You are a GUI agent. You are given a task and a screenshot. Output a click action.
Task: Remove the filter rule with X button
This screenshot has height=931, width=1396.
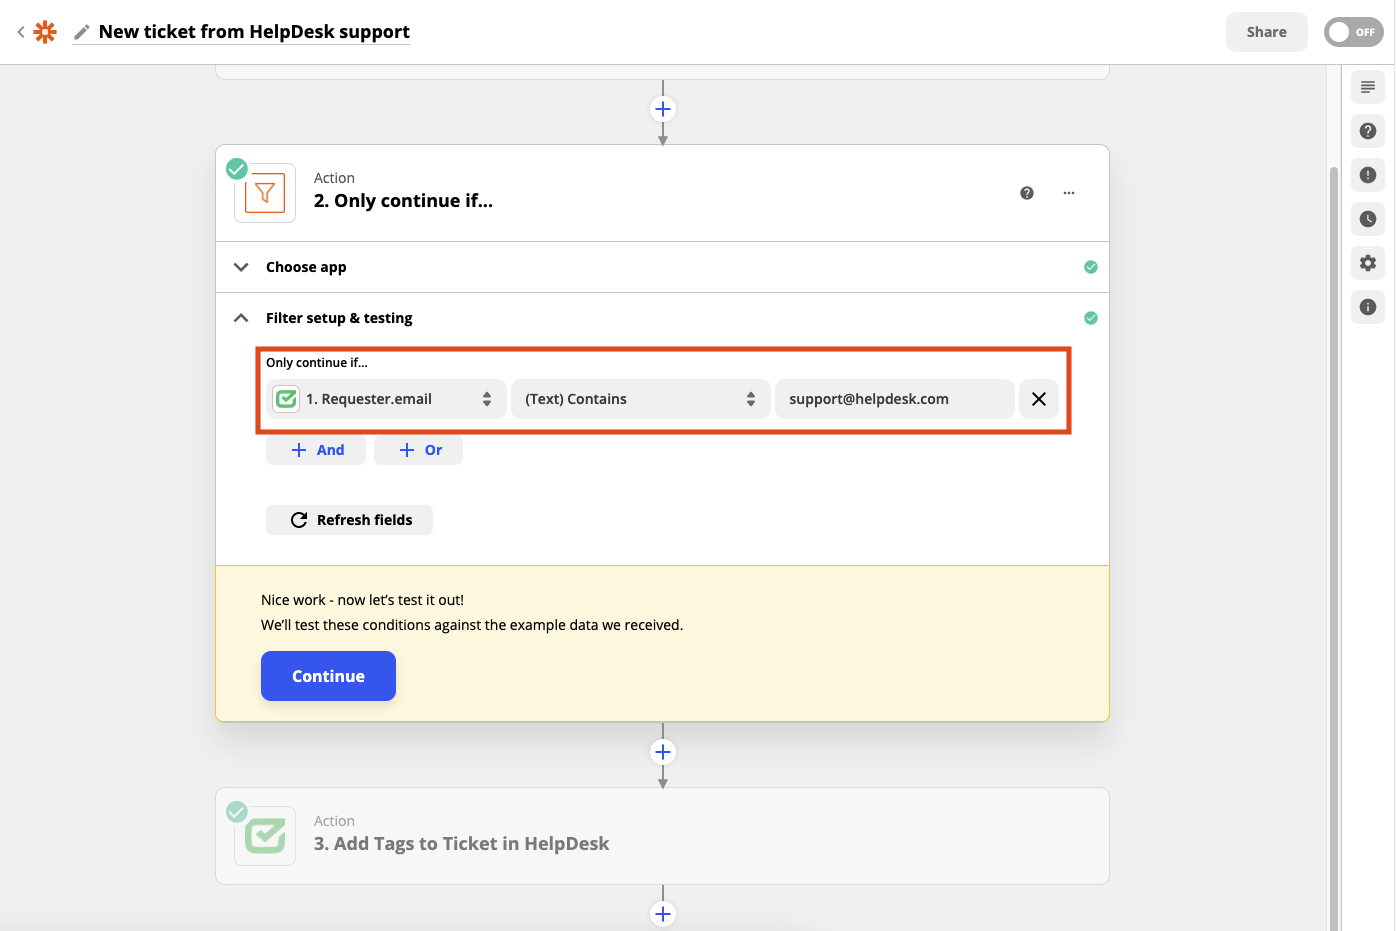1038,399
